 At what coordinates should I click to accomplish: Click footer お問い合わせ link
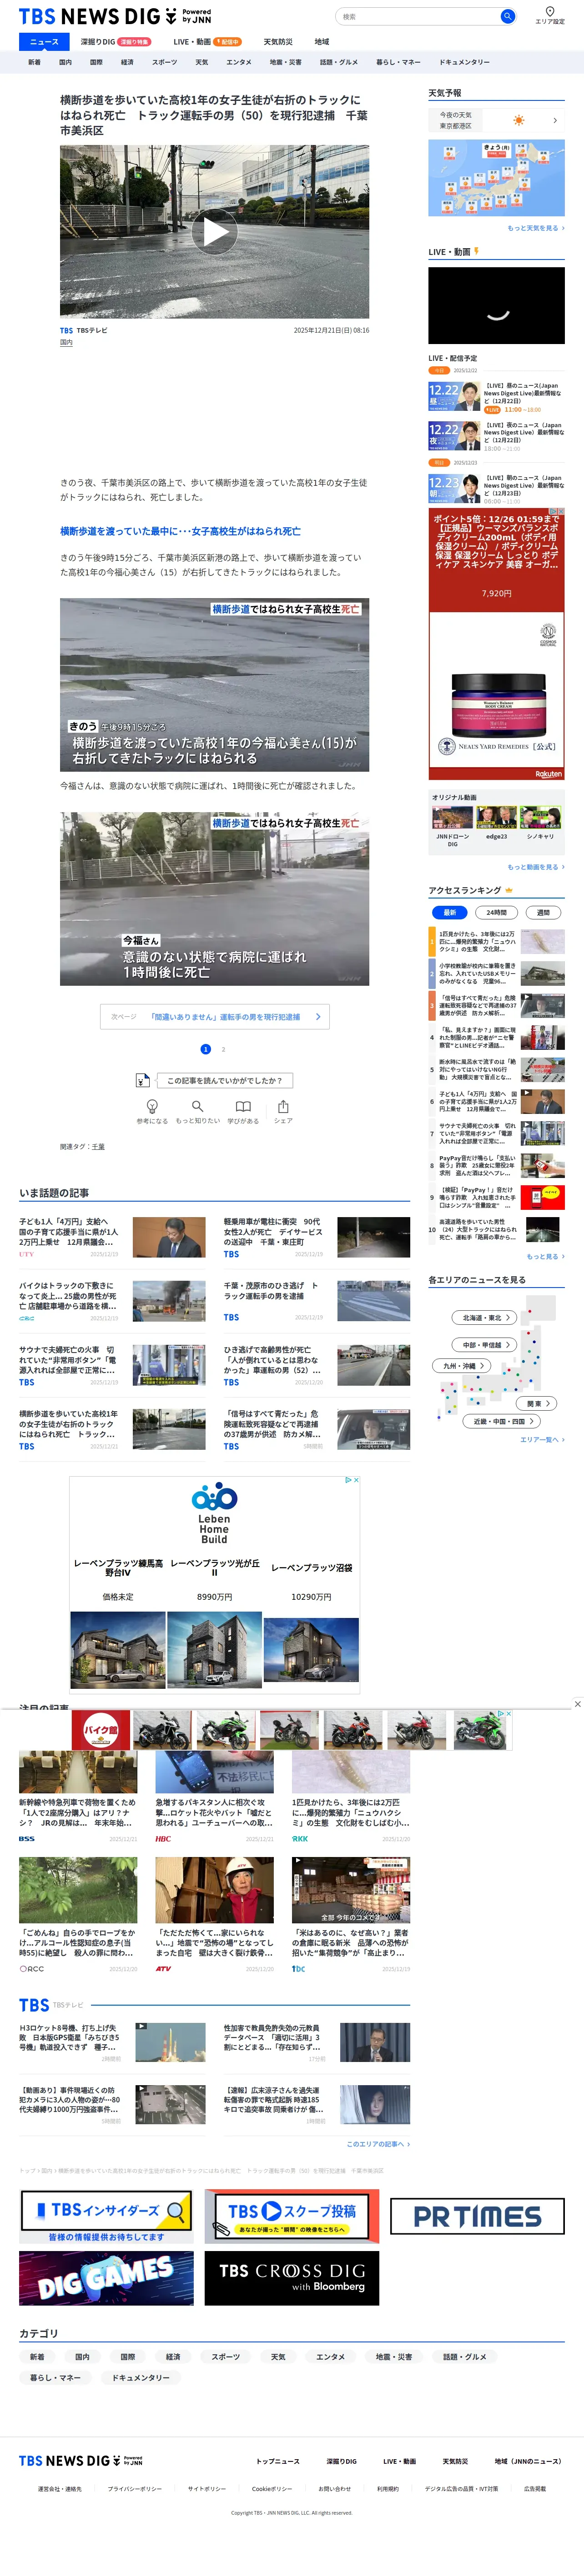coord(335,2489)
